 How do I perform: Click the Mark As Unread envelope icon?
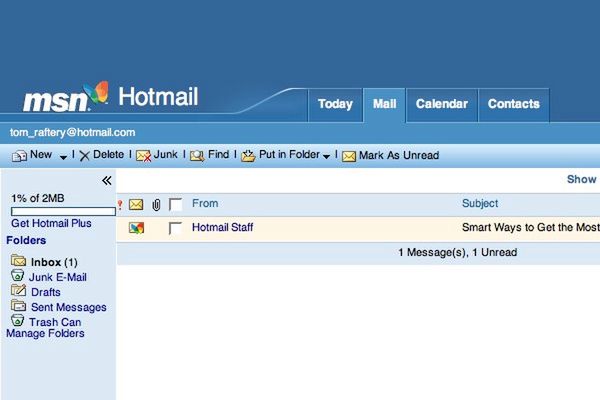click(349, 156)
